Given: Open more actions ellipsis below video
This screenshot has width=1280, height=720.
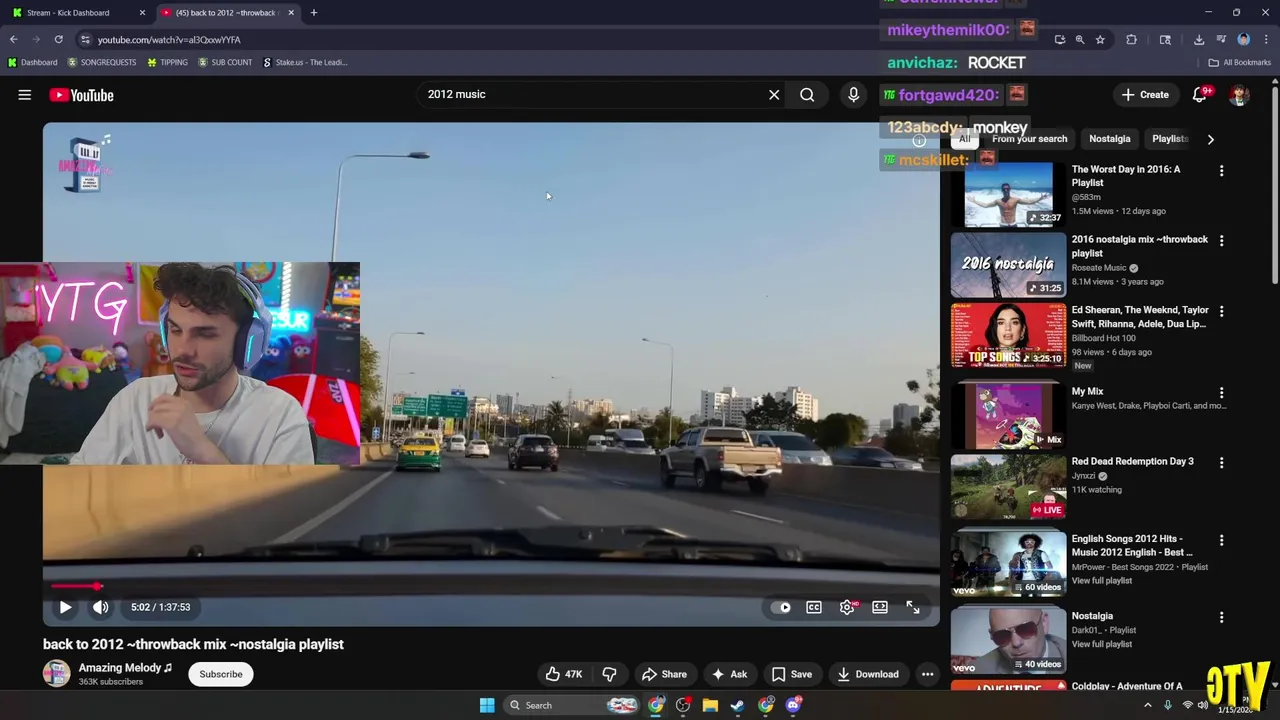Looking at the screenshot, I should (x=927, y=674).
